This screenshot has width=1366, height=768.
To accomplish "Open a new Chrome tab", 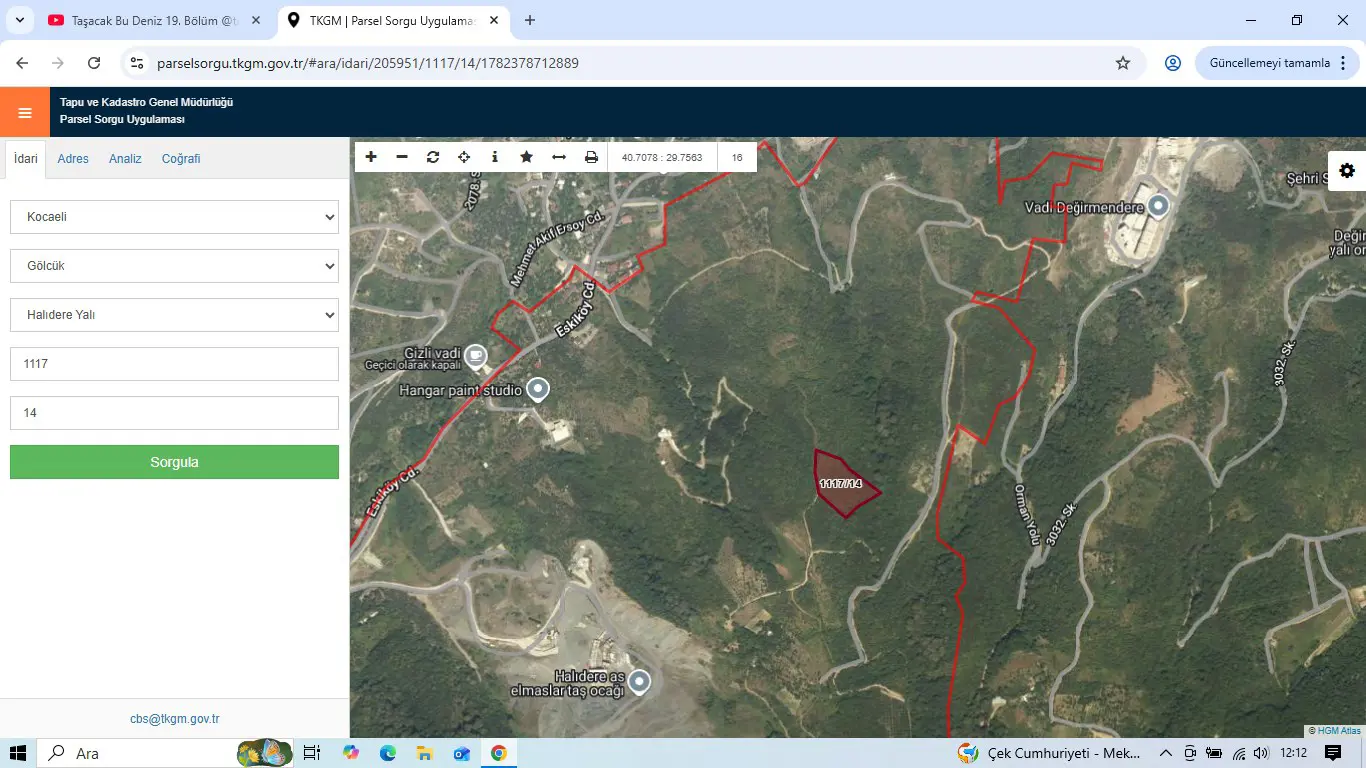I will pos(530,20).
